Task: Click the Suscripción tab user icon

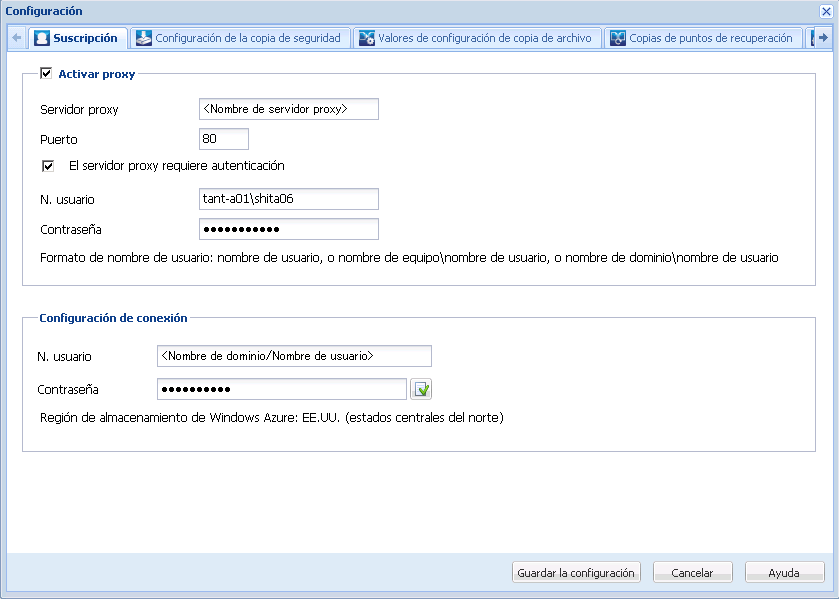Action: (42, 38)
